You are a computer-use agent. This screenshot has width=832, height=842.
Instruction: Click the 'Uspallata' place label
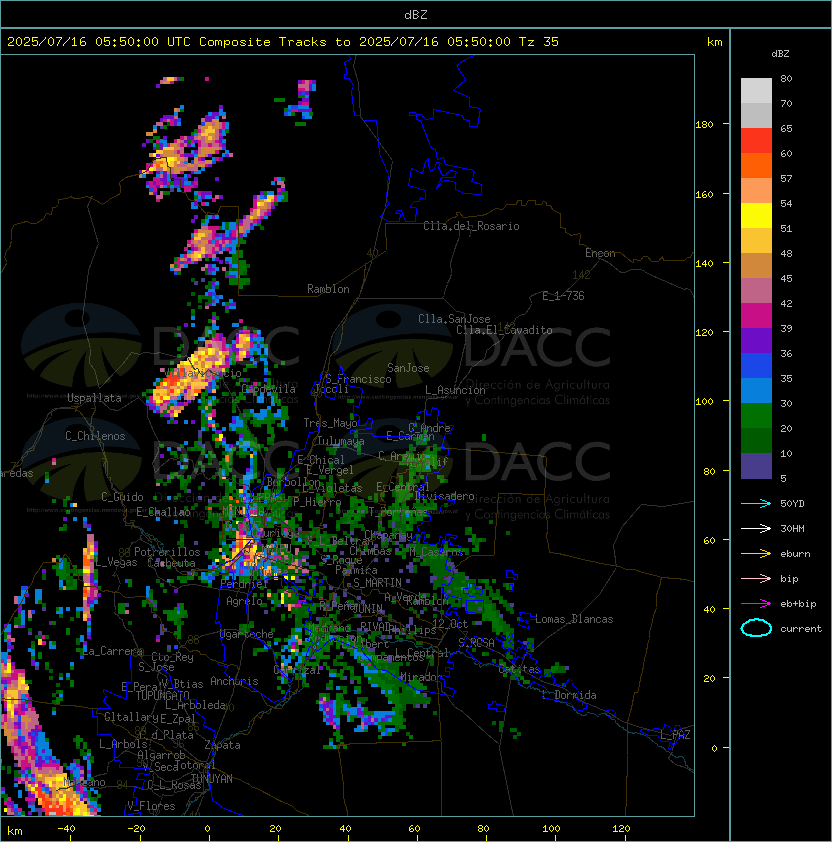95,398
